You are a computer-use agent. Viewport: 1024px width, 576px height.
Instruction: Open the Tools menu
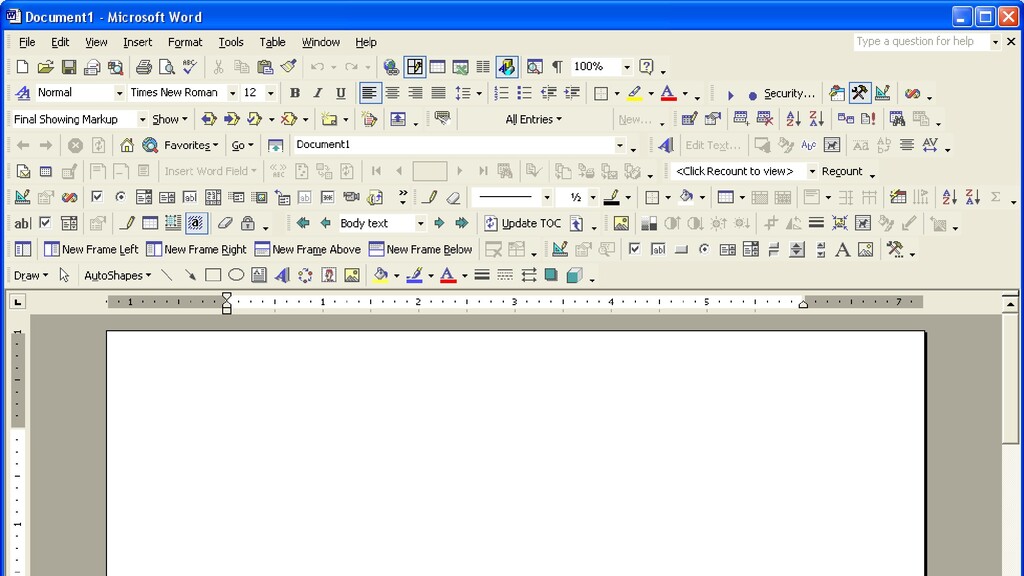click(231, 42)
